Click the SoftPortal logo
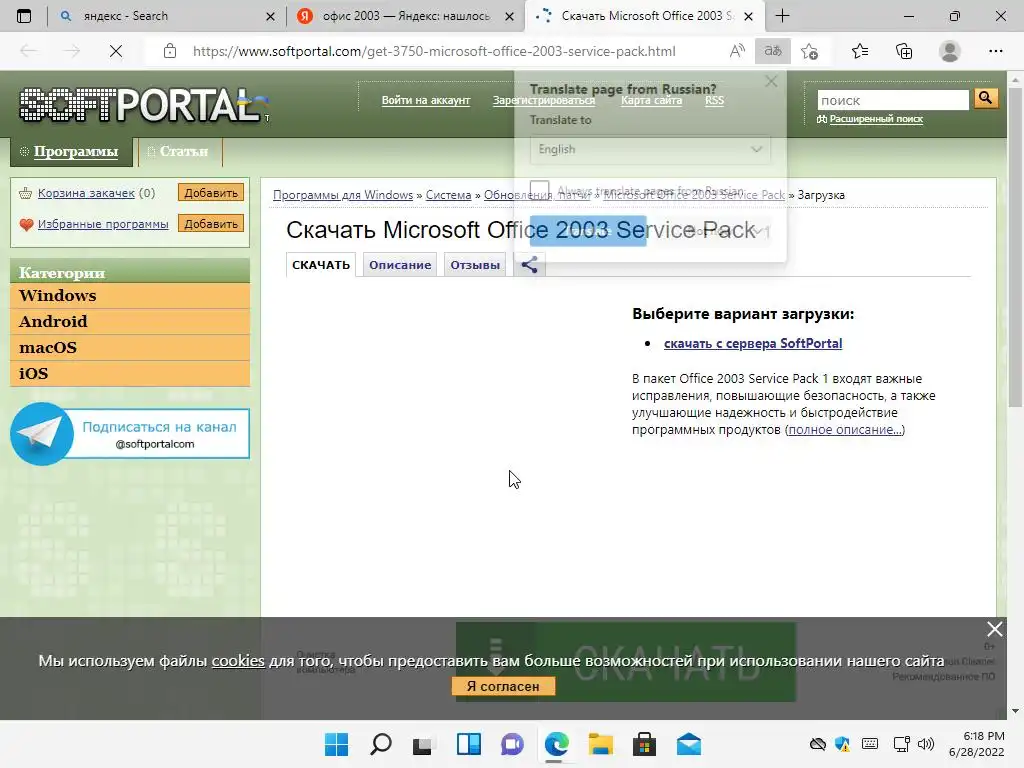 tap(144, 104)
